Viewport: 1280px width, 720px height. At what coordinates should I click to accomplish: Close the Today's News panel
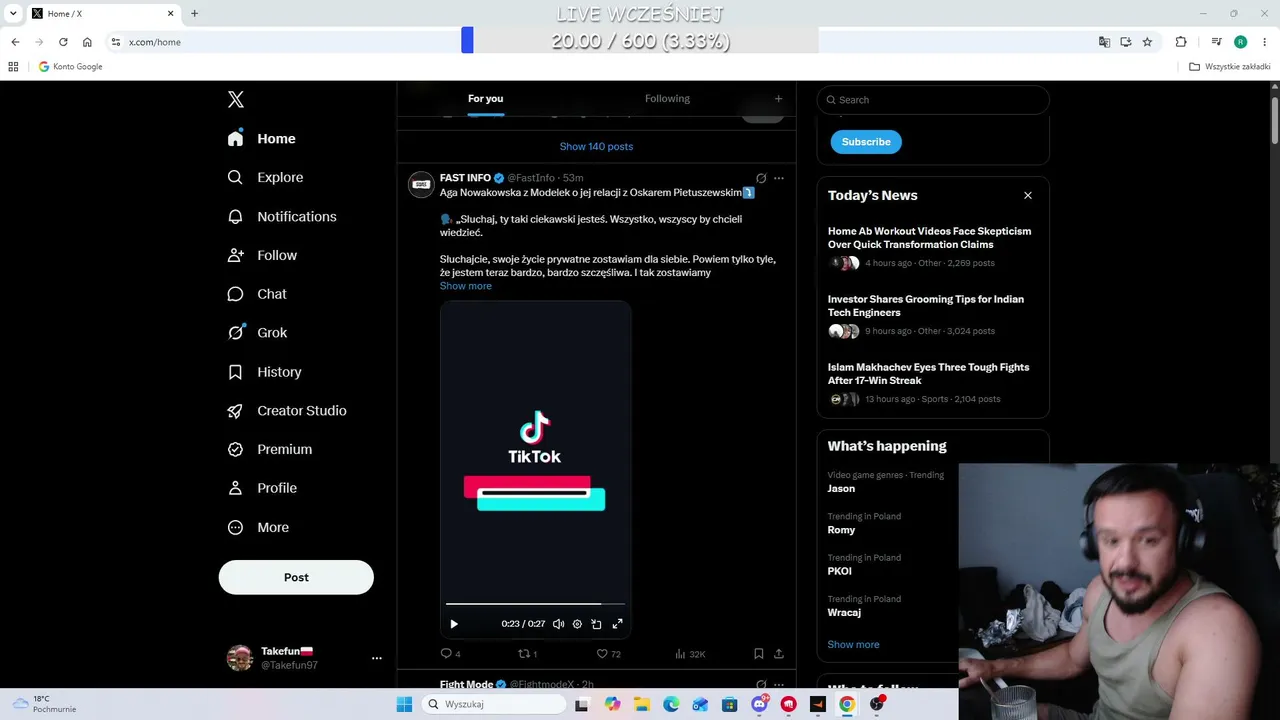(x=1027, y=195)
